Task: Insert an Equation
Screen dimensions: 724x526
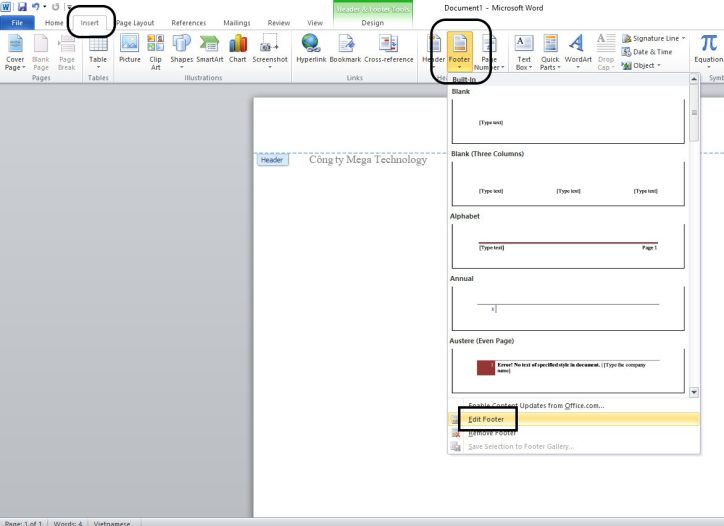Action: (708, 52)
